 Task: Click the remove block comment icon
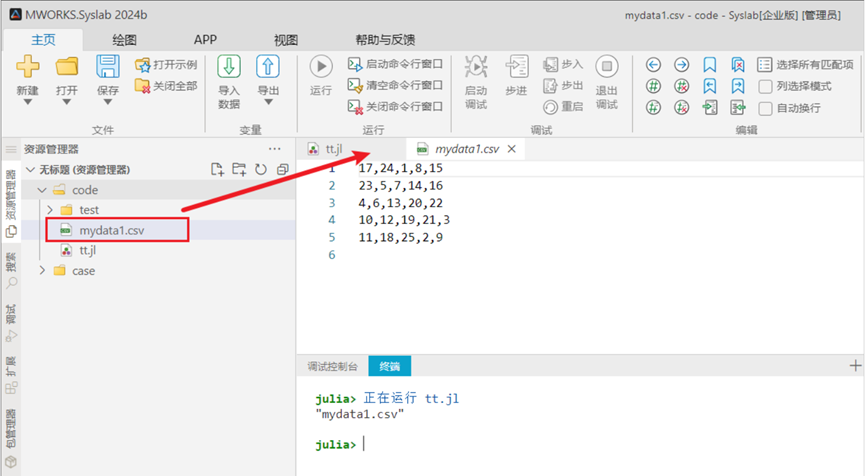click(681, 108)
